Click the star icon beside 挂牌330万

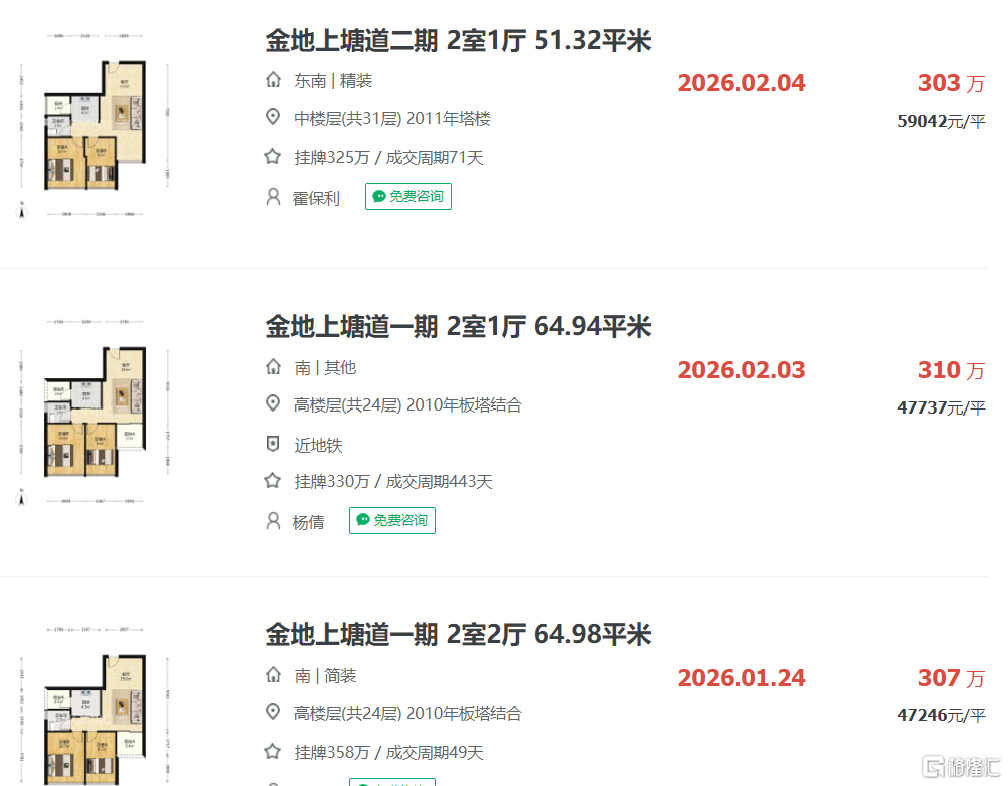tap(273, 481)
